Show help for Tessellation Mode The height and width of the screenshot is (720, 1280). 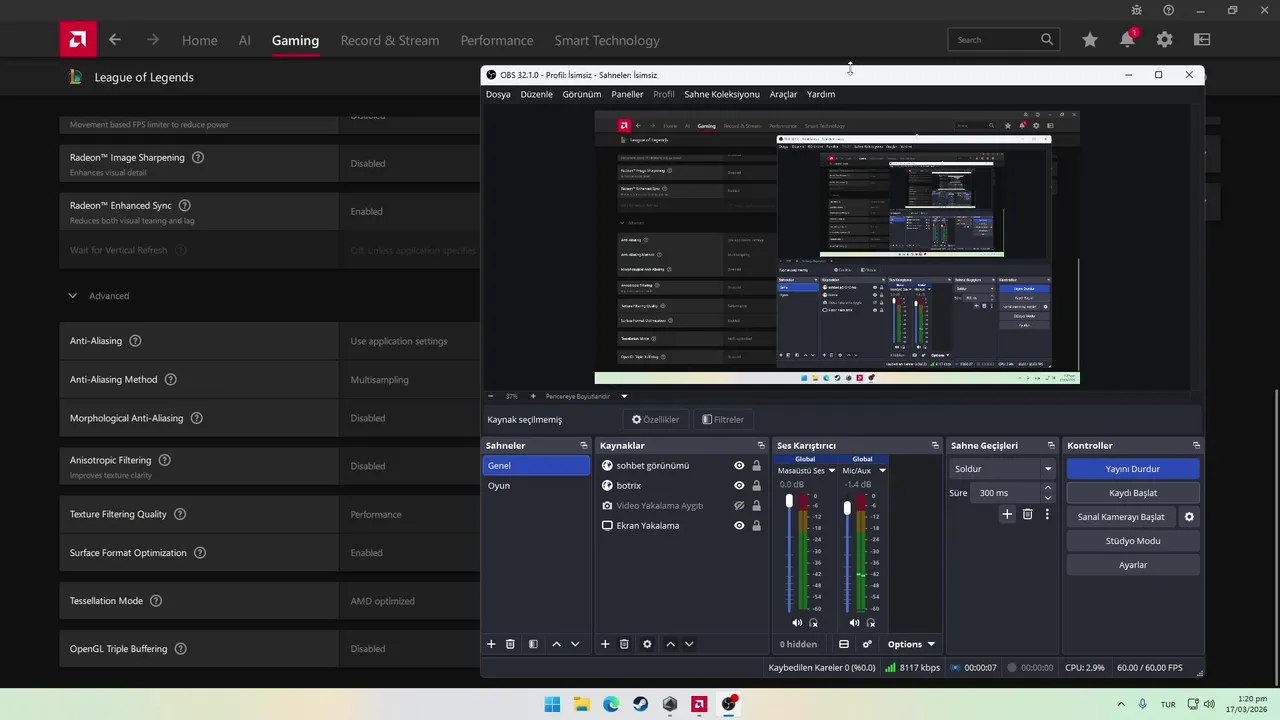[x=156, y=601]
